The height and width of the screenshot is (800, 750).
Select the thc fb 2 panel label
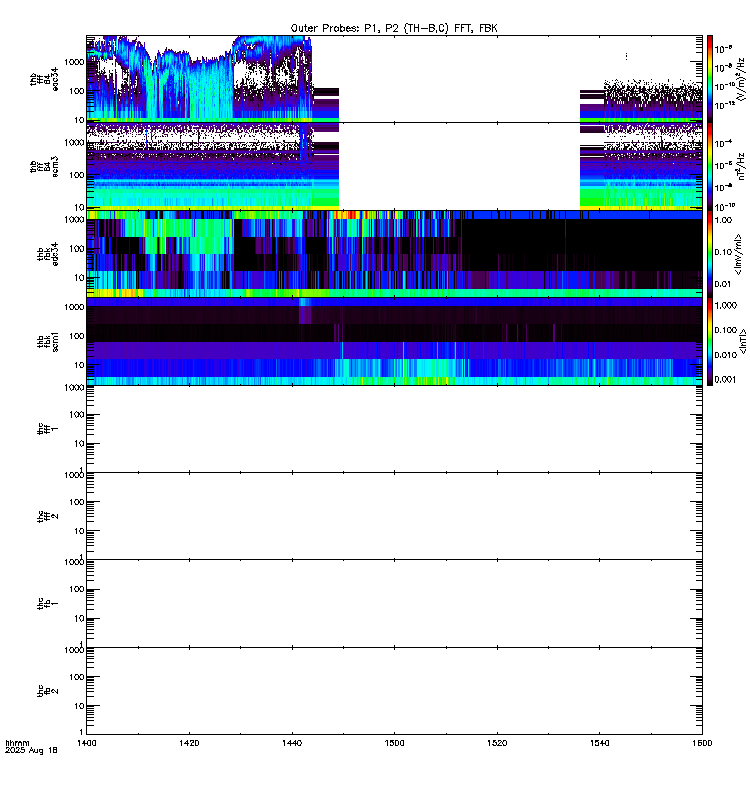[x=47, y=691]
